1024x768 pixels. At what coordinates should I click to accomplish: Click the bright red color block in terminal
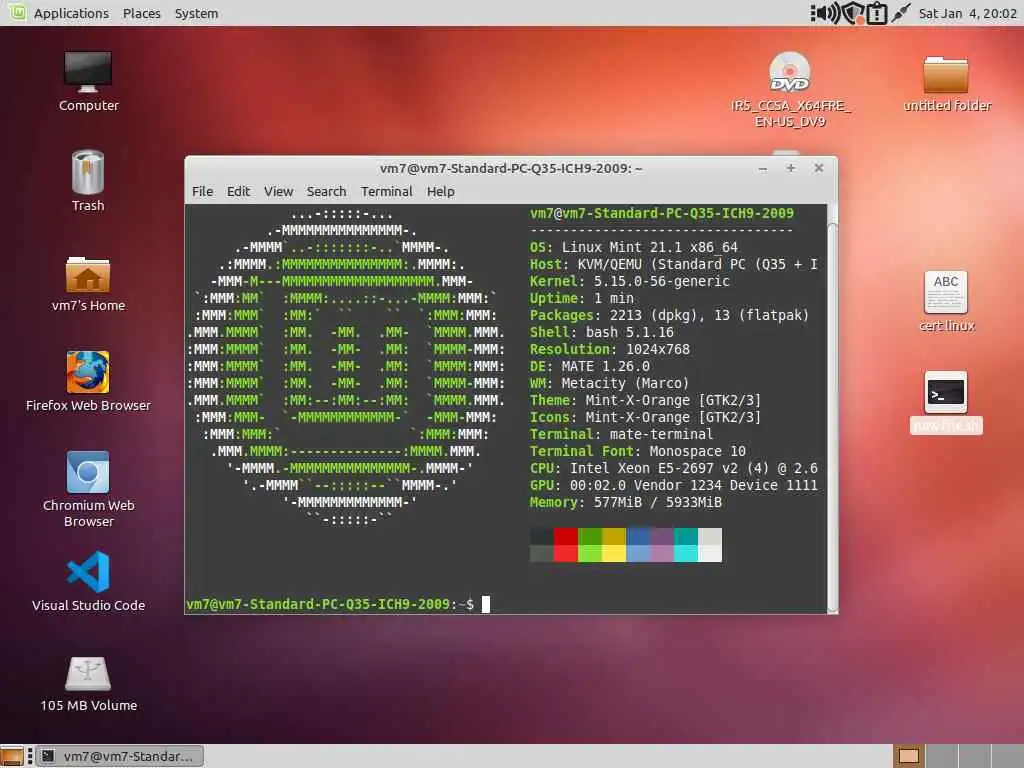pos(566,553)
